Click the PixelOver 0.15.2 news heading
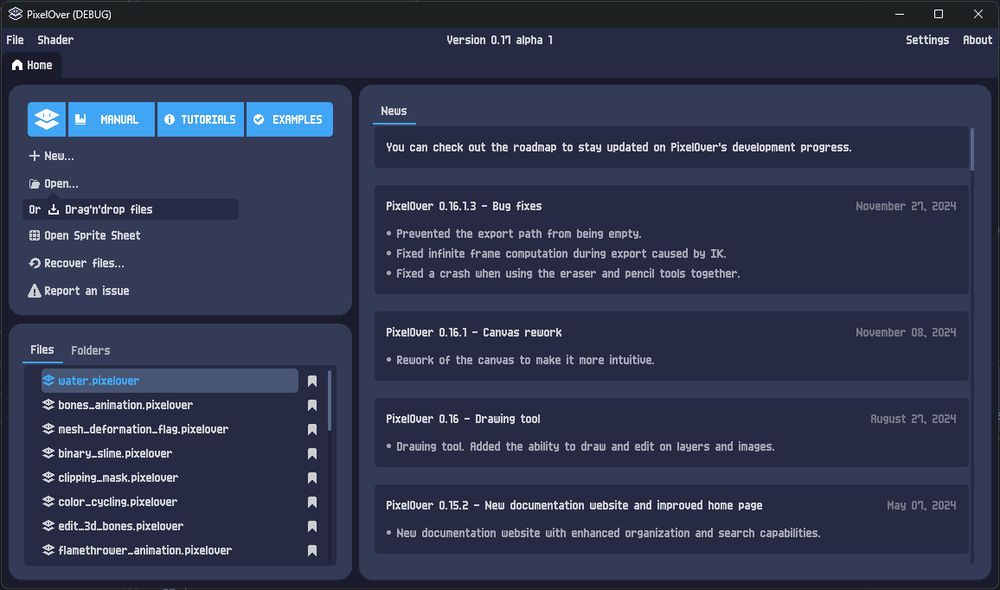The height and width of the screenshot is (590, 1000). tap(574, 505)
